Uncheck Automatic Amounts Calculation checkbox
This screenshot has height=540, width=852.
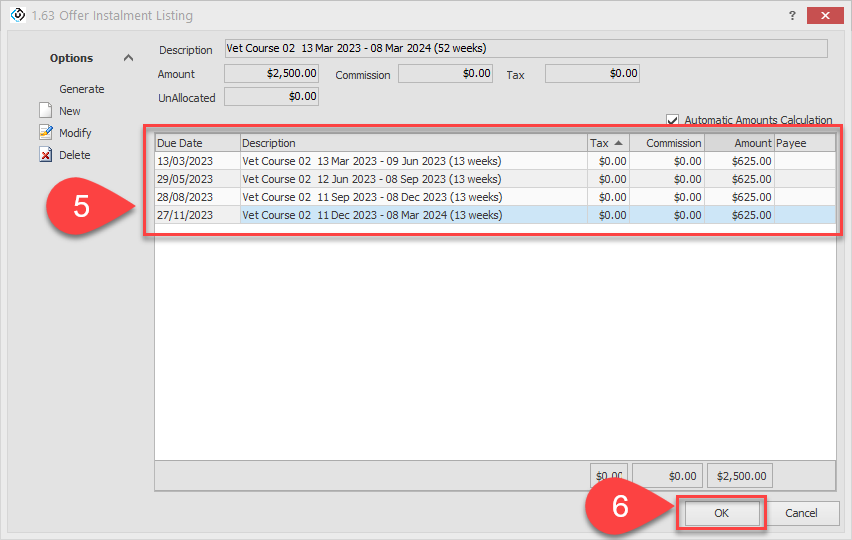point(673,119)
